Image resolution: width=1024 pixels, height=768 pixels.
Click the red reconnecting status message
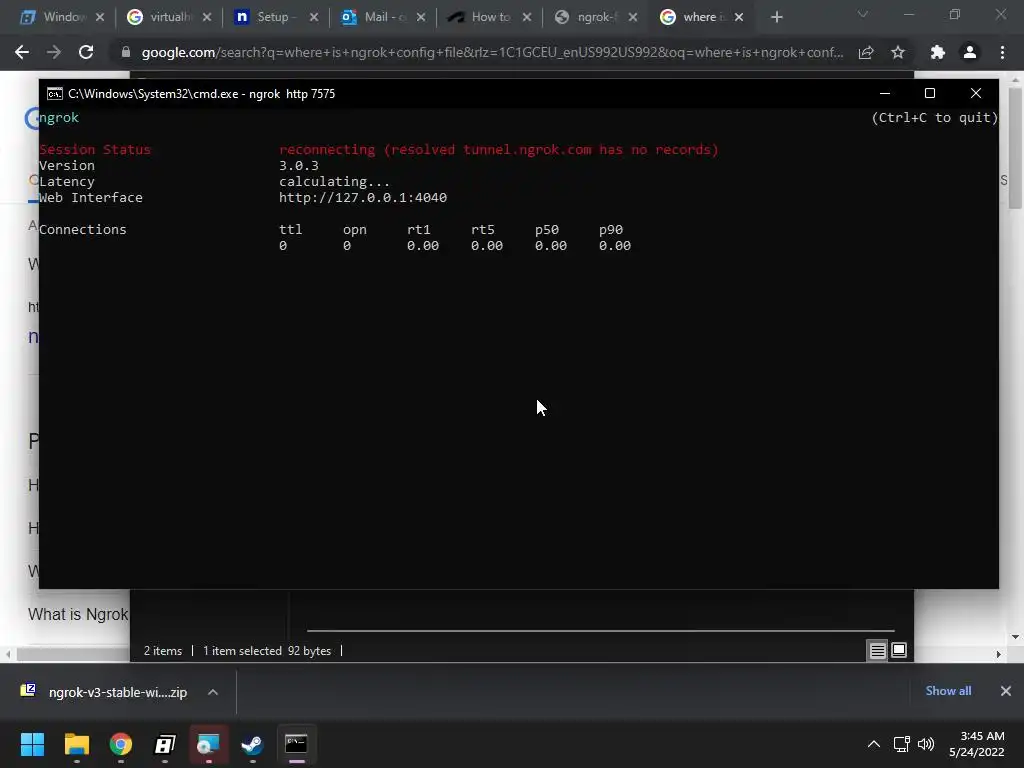[x=499, y=150]
